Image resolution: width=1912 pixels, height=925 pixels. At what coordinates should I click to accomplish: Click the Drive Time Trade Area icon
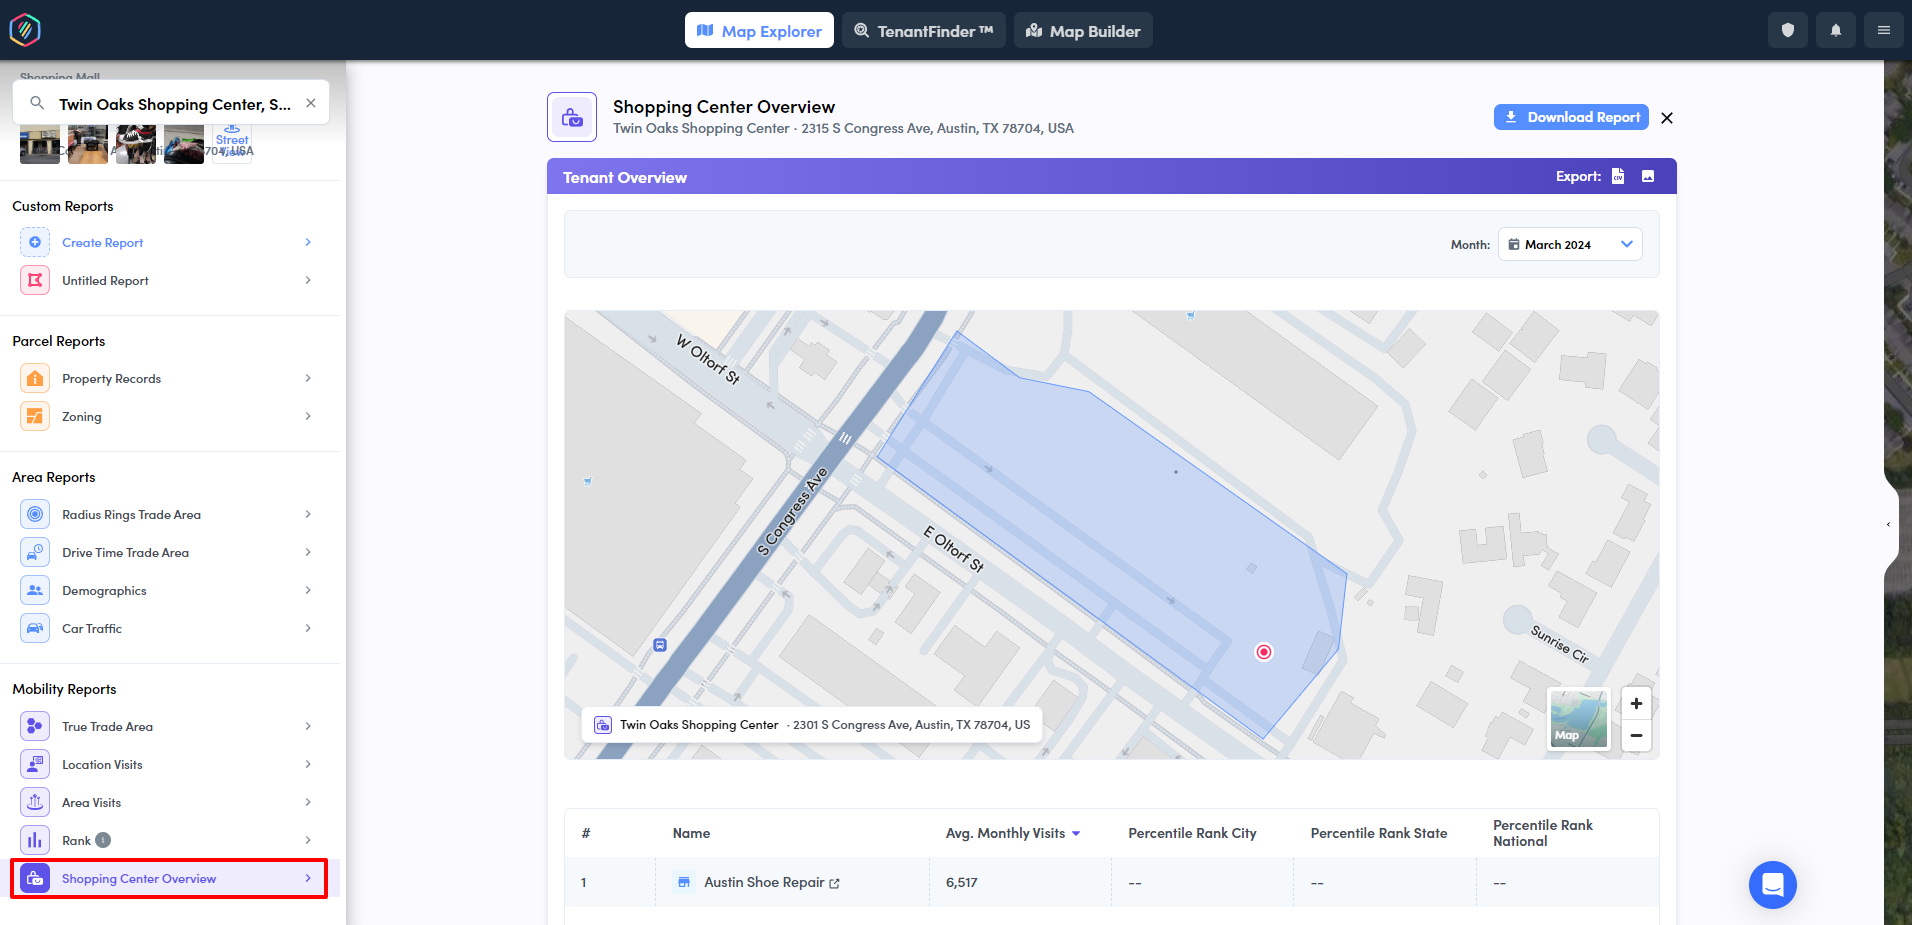[35, 552]
